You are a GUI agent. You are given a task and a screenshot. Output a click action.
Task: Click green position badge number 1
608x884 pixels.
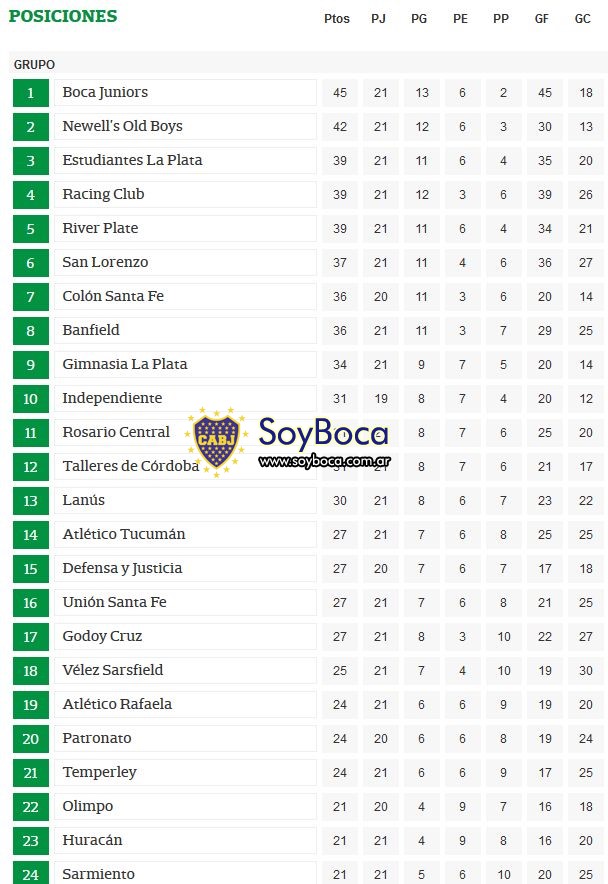tap(31, 92)
